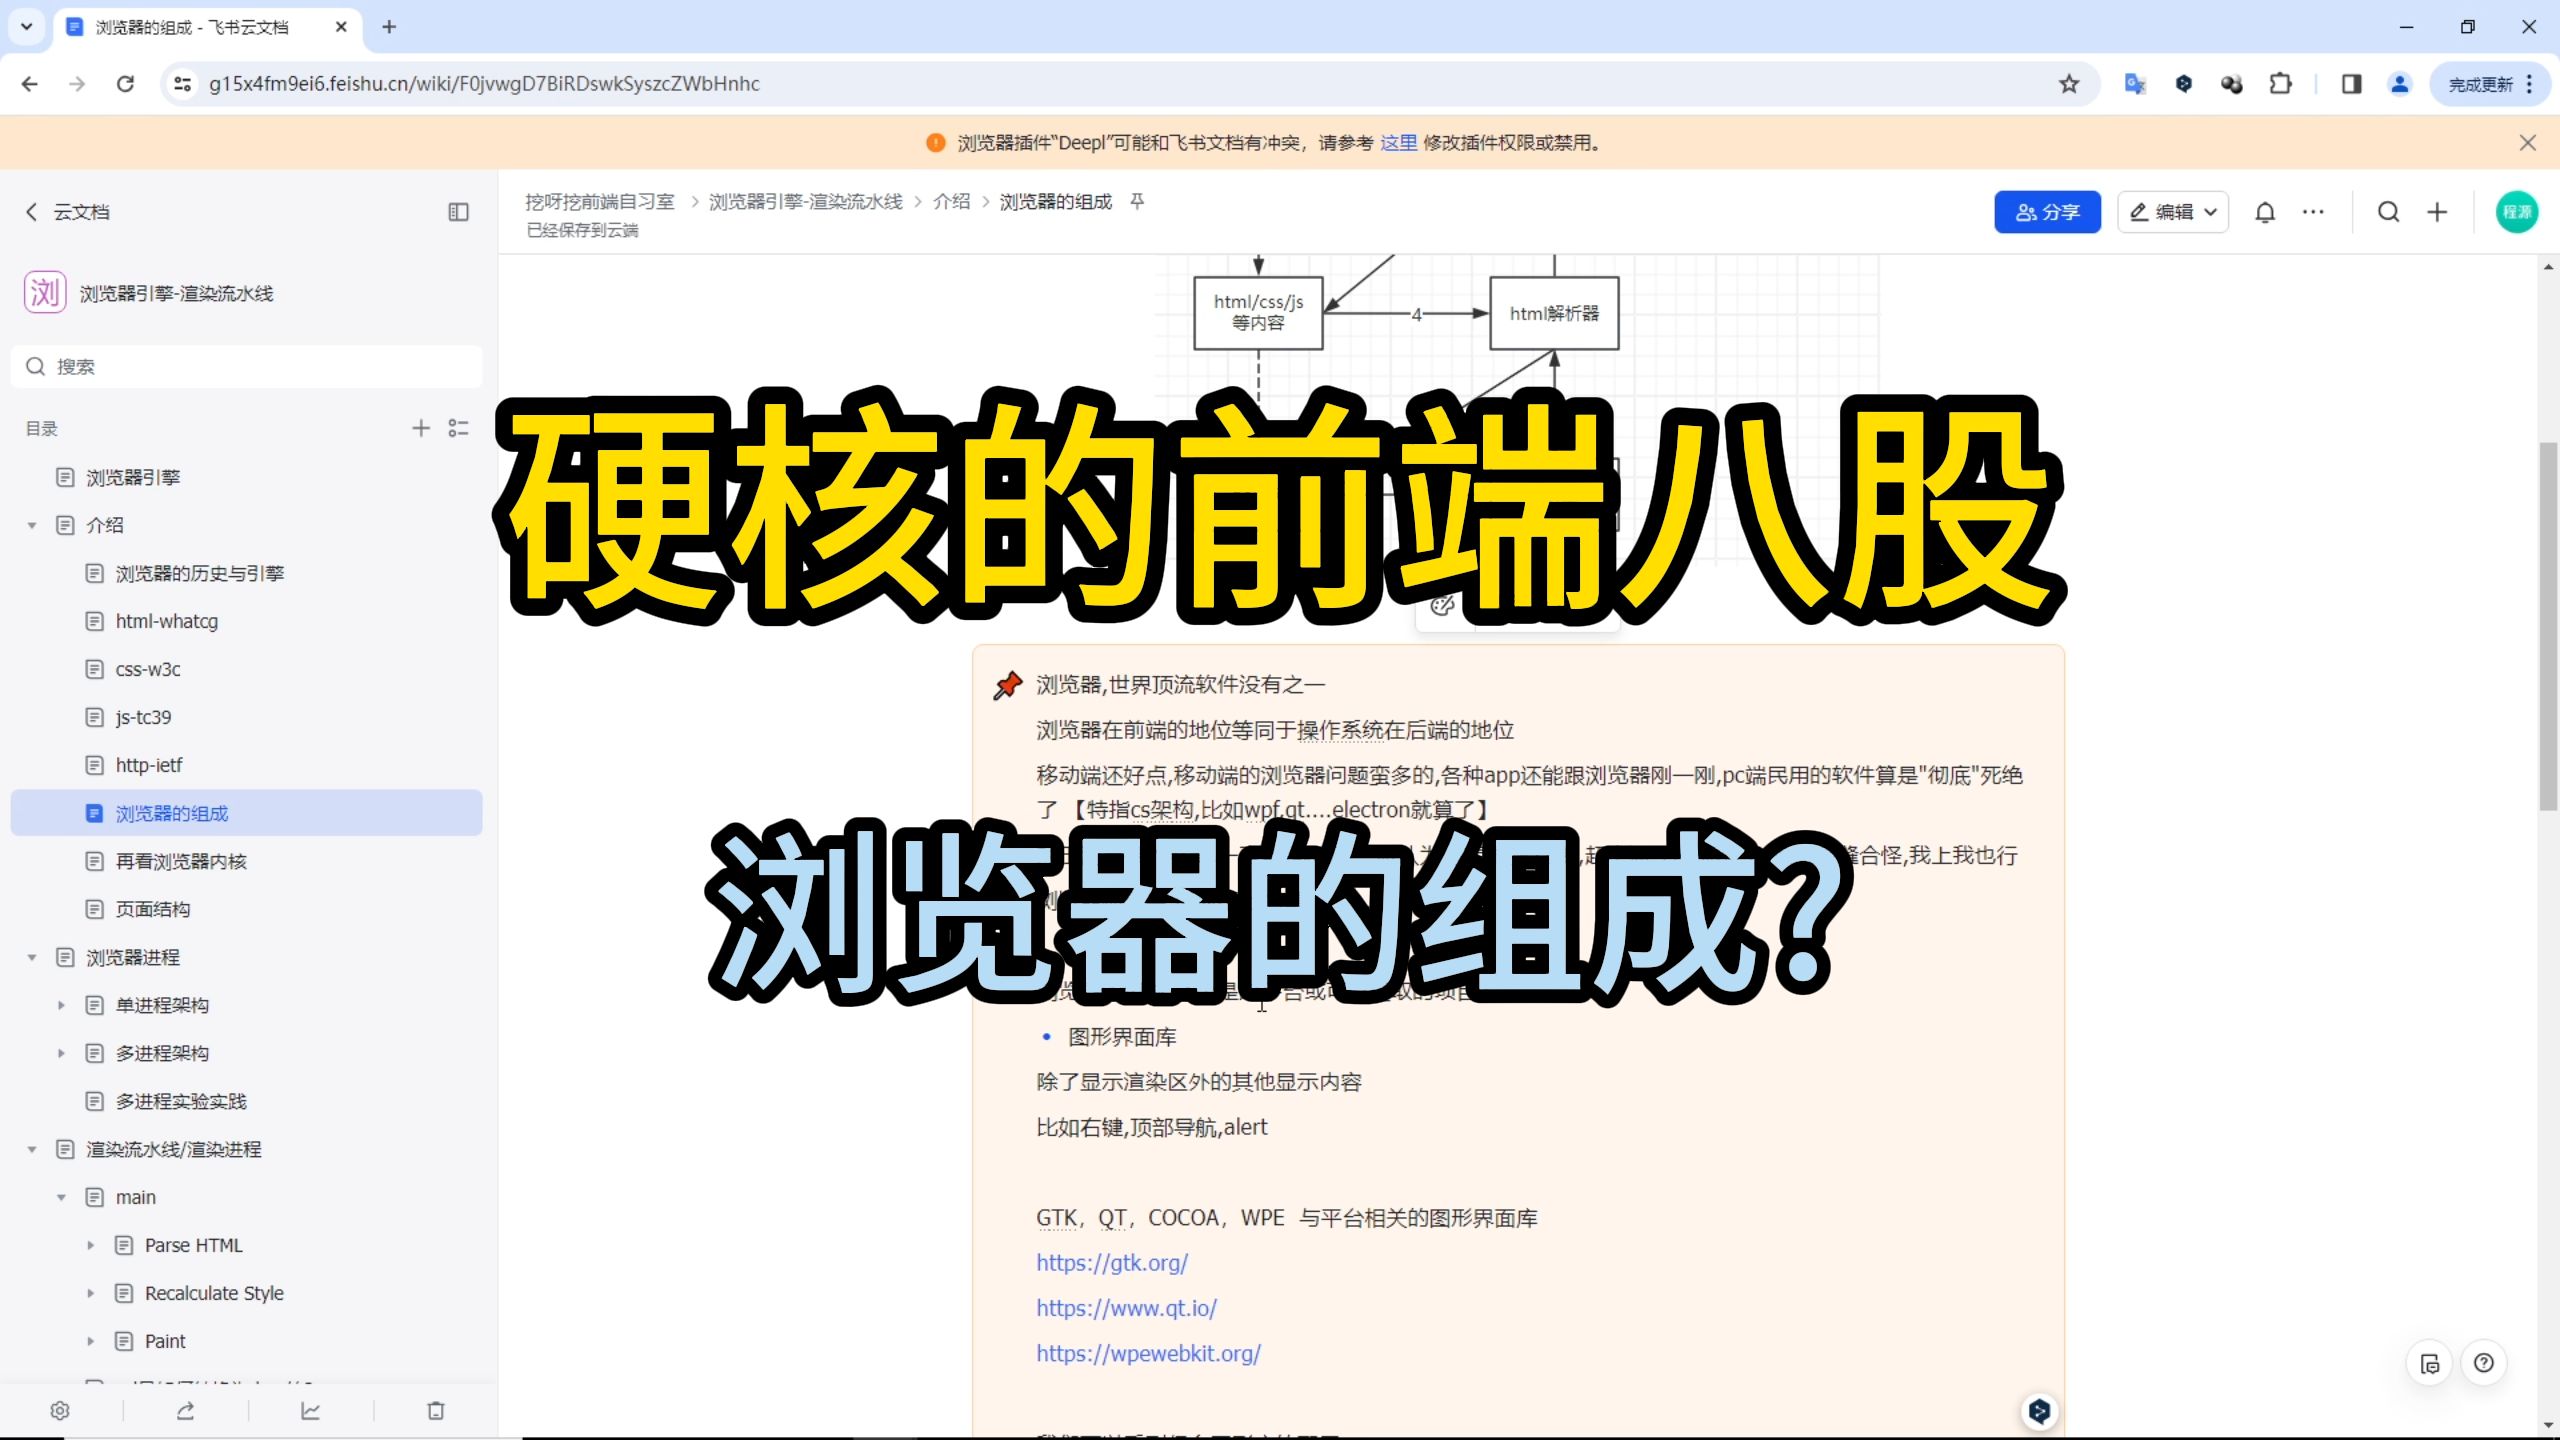Open the https://wpewebkit.org/ link
This screenshot has height=1440, width=2560.
(x=1148, y=1353)
